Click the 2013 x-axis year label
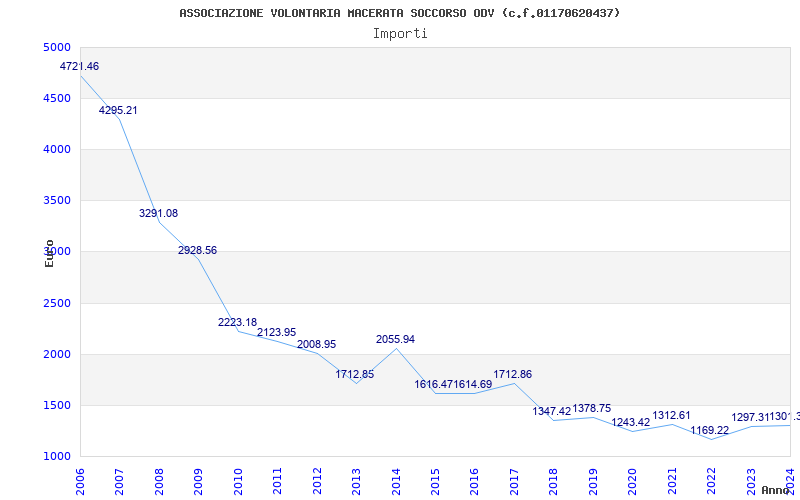This screenshot has height=500, width=800. pyautogui.click(x=356, y=482)
